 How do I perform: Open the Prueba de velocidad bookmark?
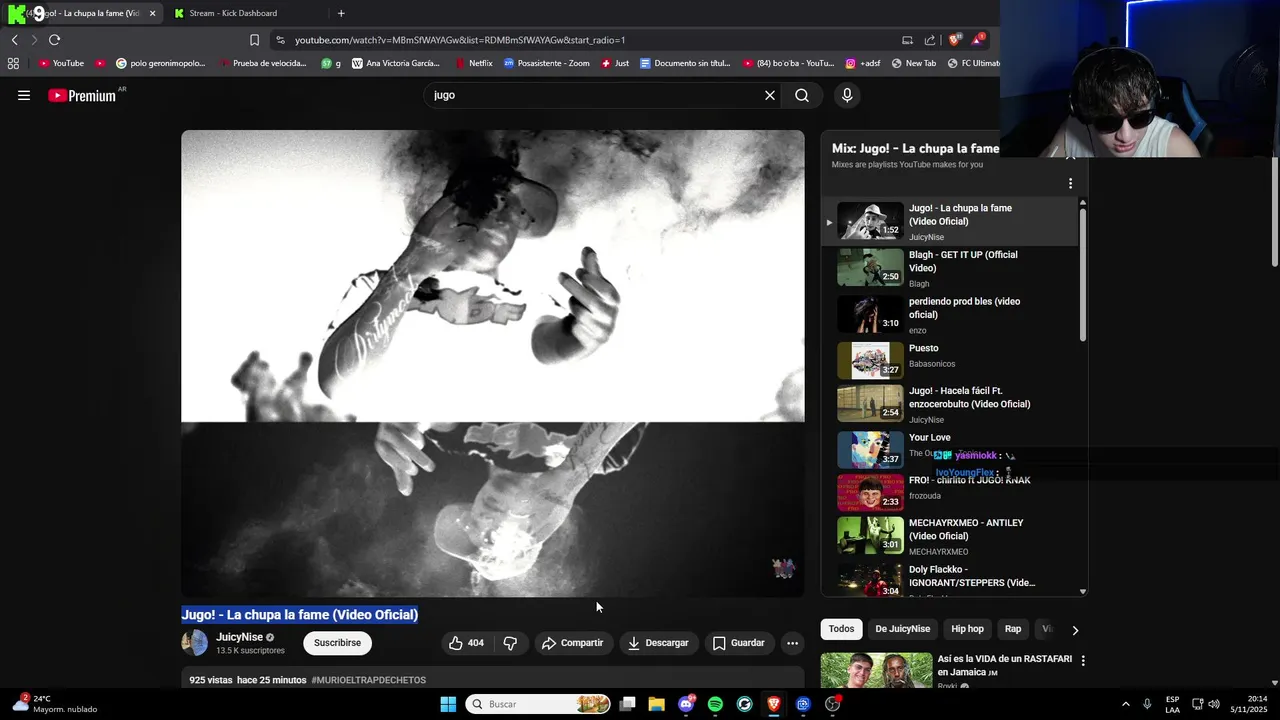[262, 63]
